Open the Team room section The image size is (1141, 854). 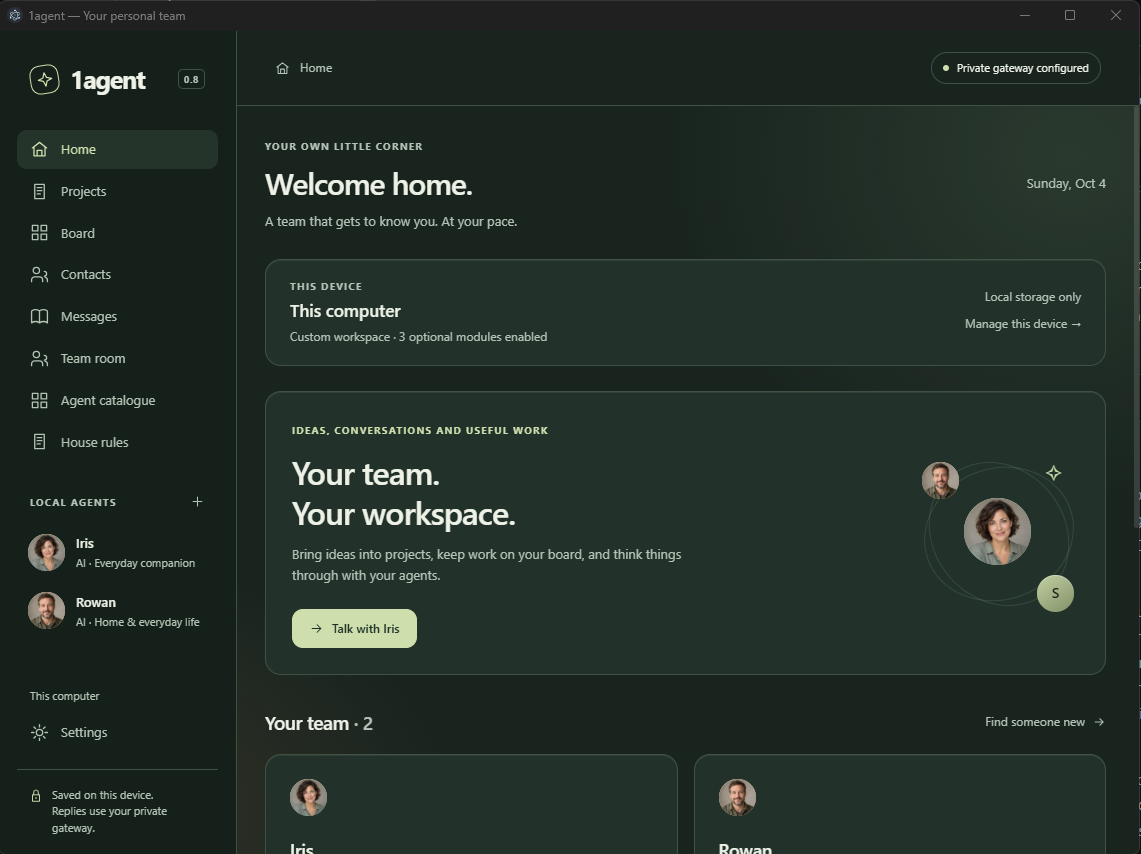pyautogui.click(x=117, y=359)
